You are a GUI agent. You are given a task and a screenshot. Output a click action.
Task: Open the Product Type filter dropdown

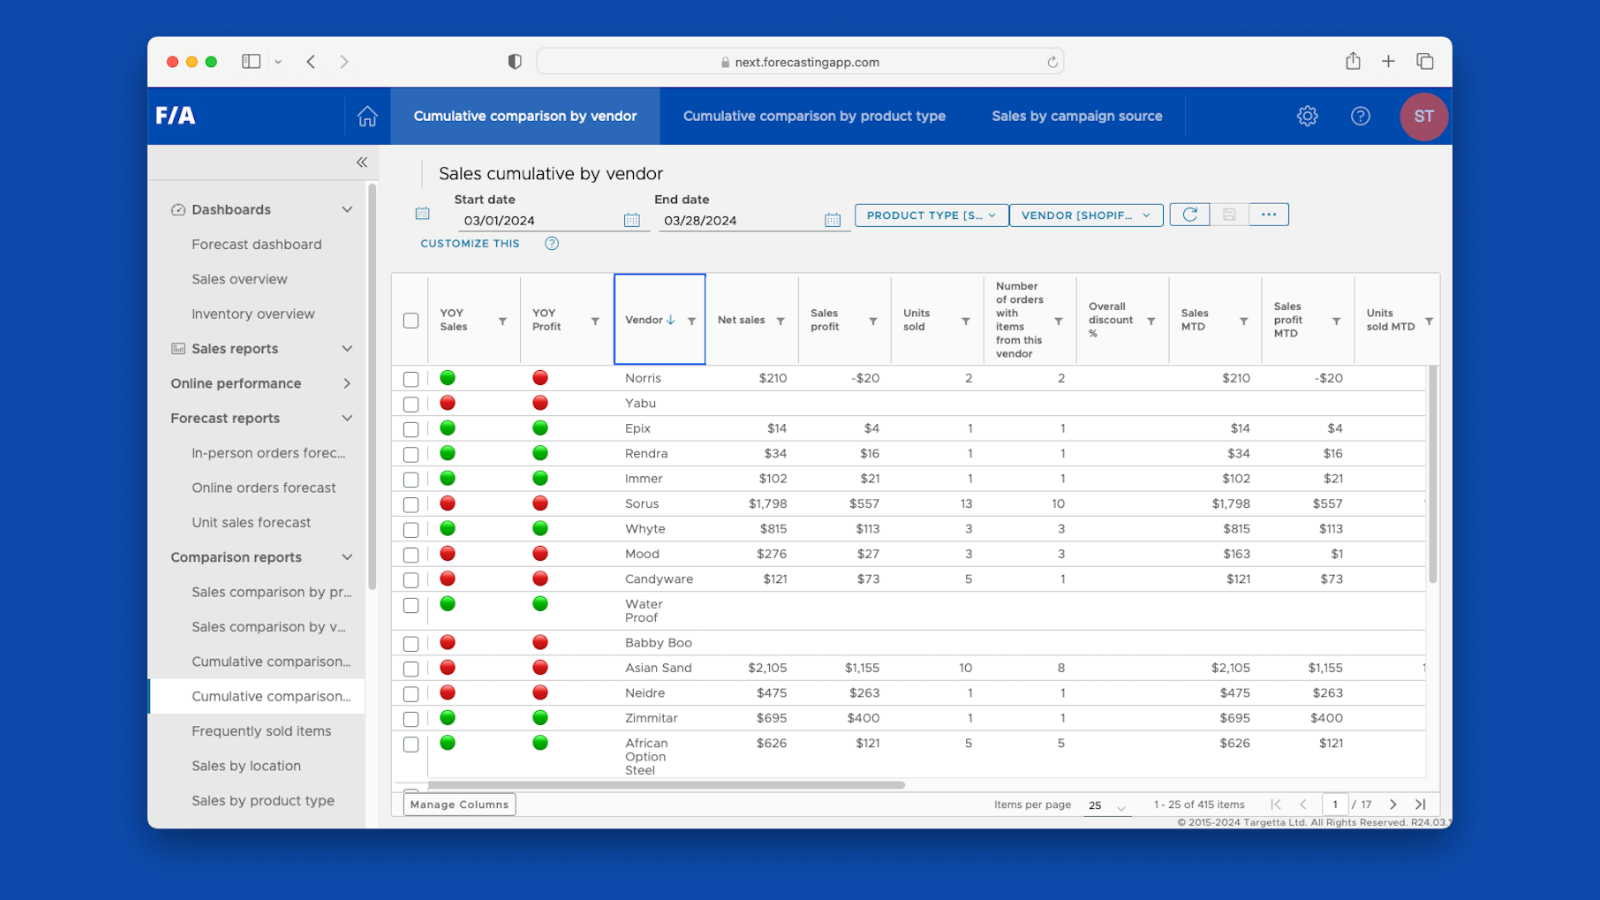[931, 215]
